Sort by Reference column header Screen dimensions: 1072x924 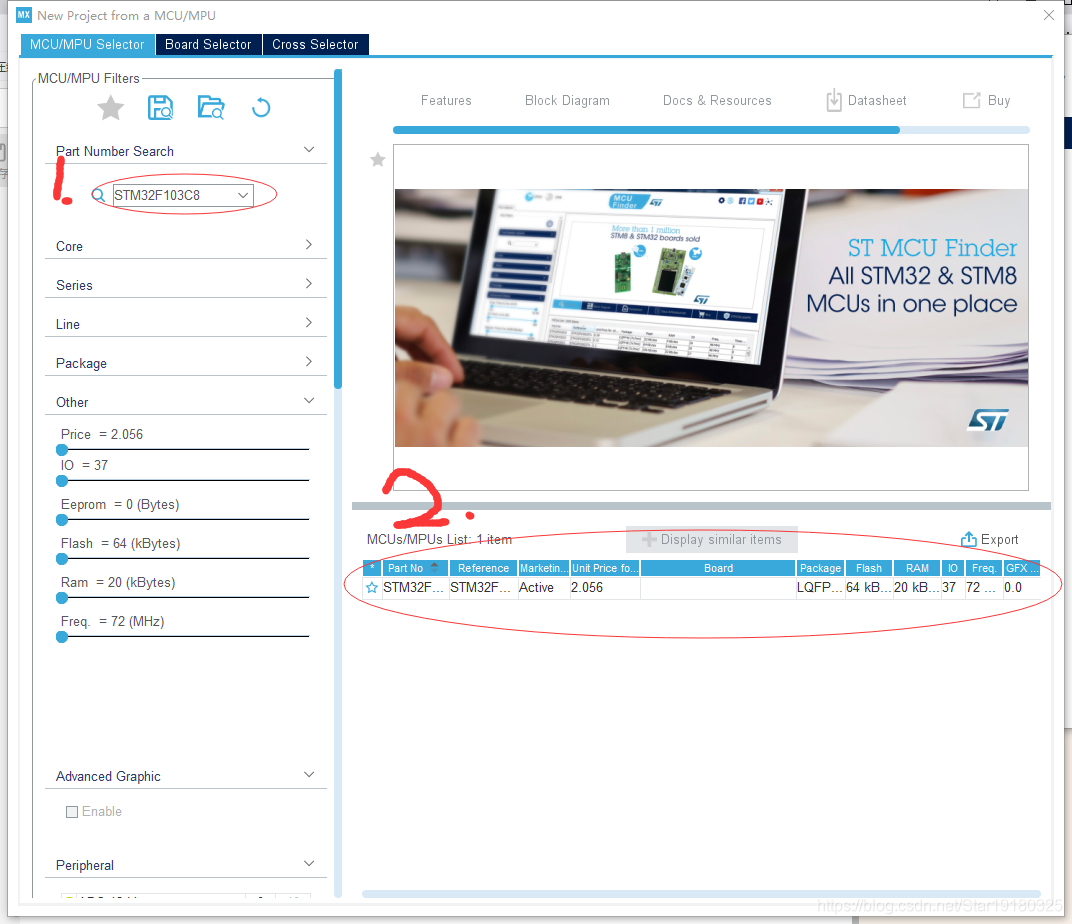(x=483, y=568)
